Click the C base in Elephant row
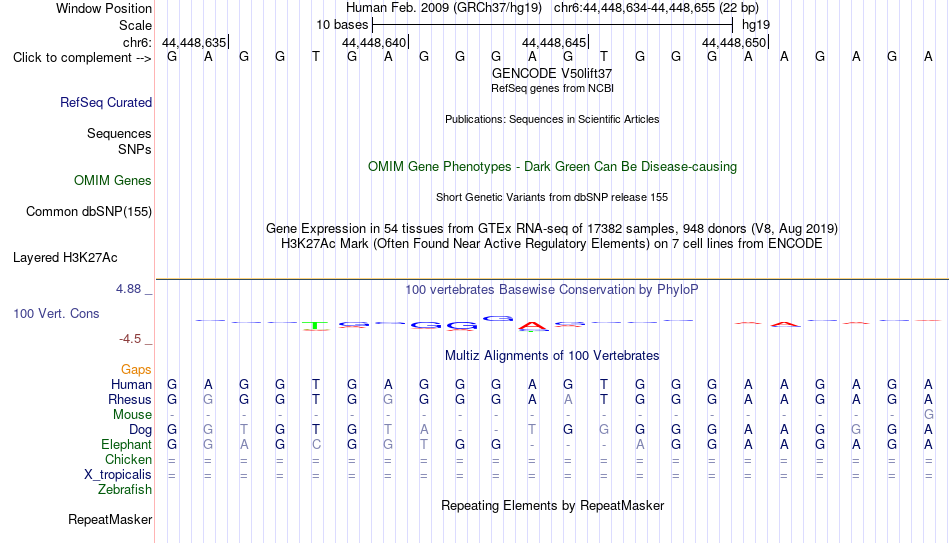Image resolution: width=950 pixels, height=543 pixels. click(x=316, y=445)
